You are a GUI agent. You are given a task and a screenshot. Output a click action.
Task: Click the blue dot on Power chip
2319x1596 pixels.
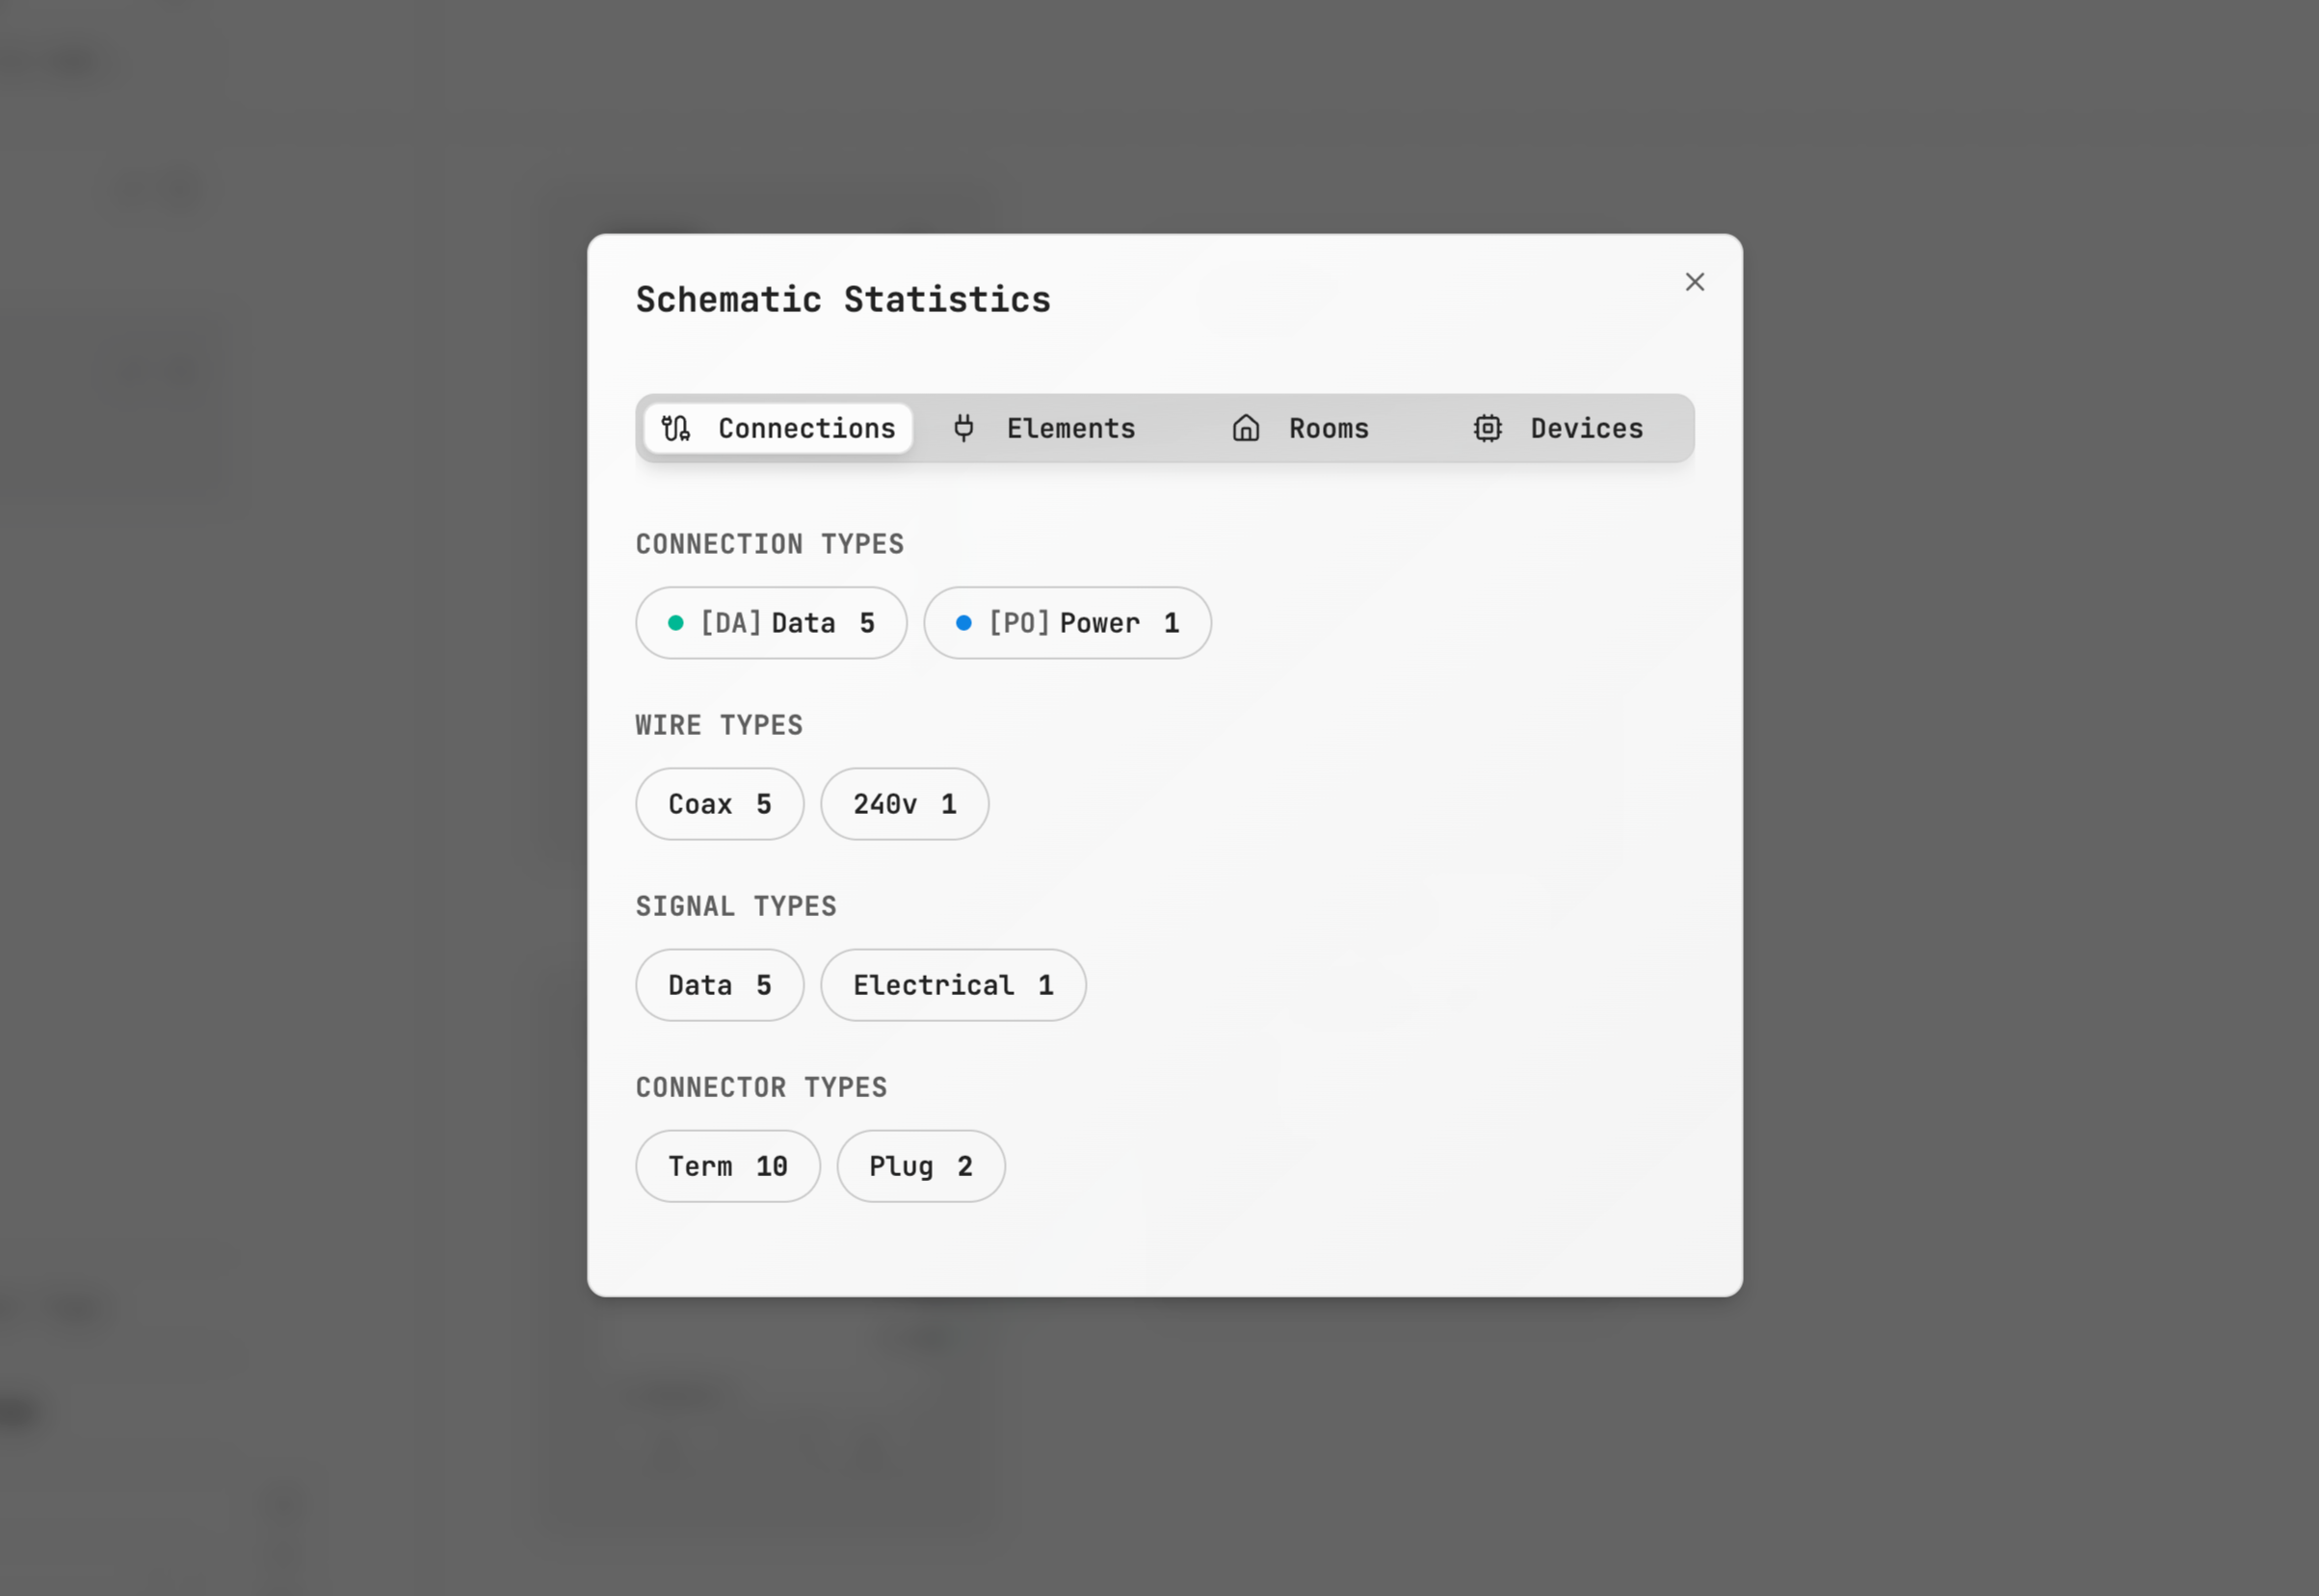pyautogui.click(x=964, y=623)
